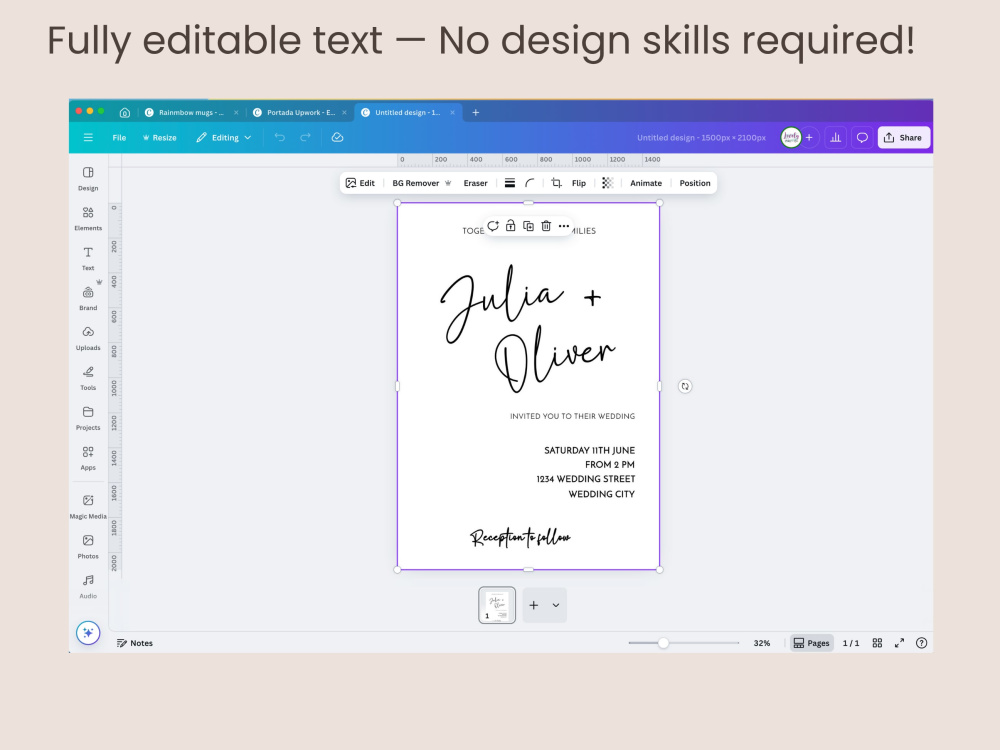
Task: Open the Apps panel
Action: (x=88, y=458)
